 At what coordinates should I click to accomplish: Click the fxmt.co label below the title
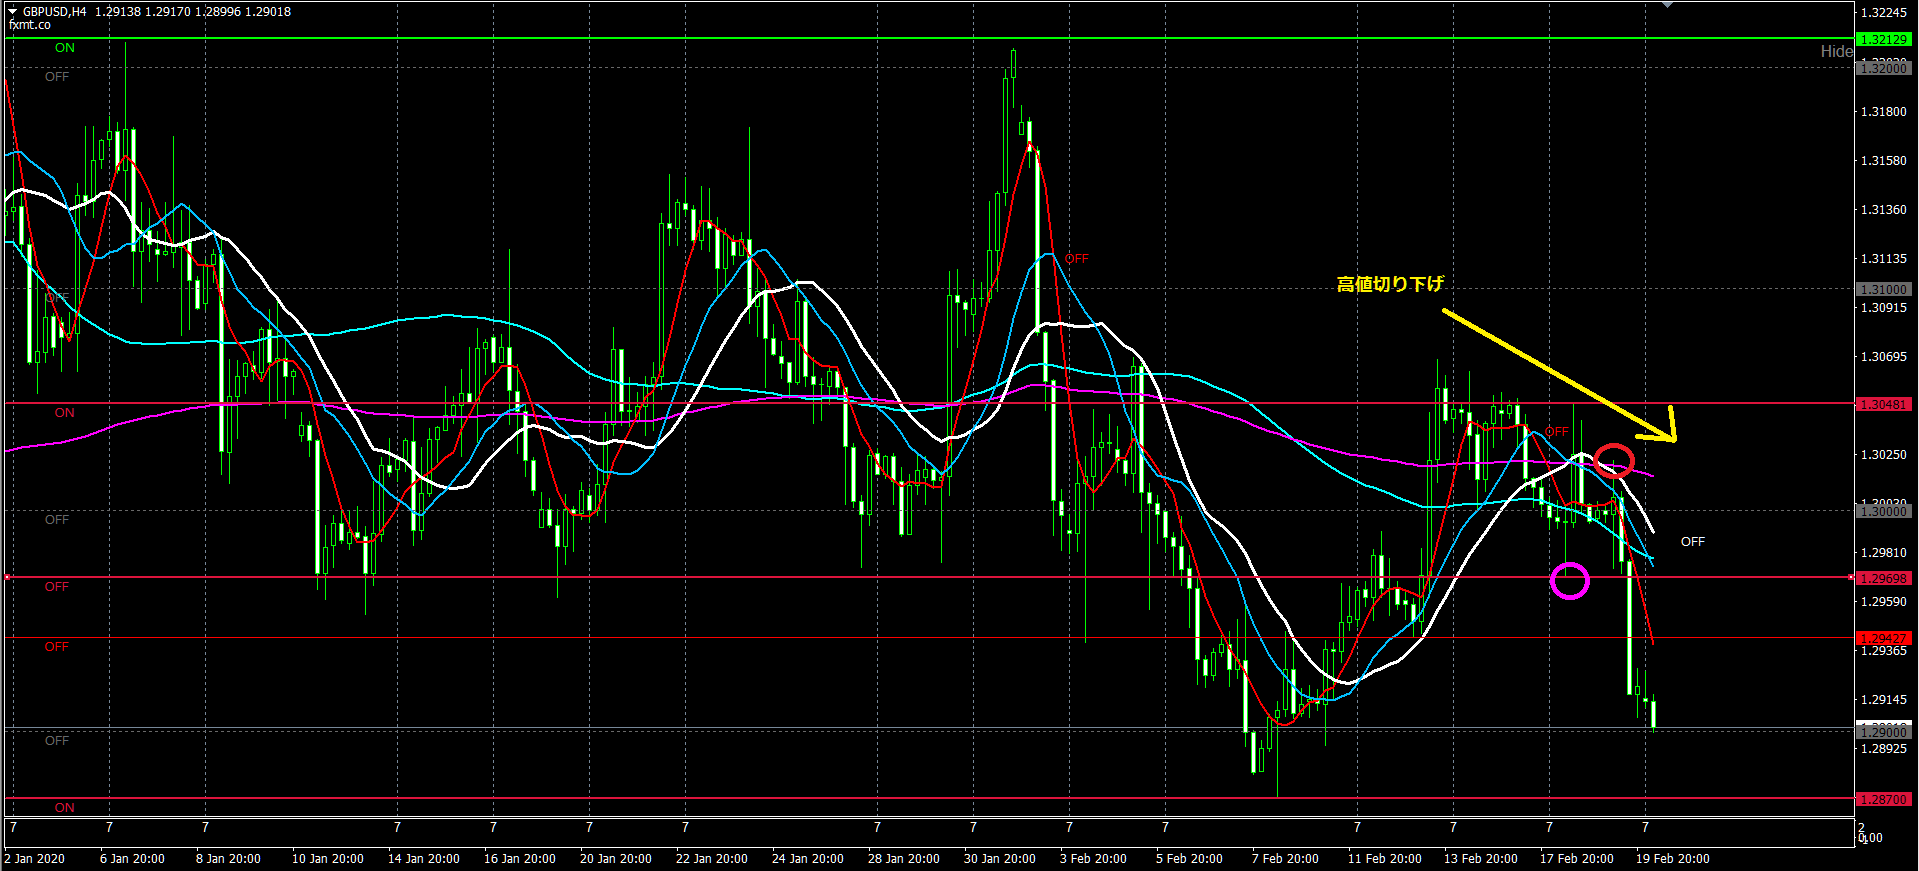(x=29, y=25)
